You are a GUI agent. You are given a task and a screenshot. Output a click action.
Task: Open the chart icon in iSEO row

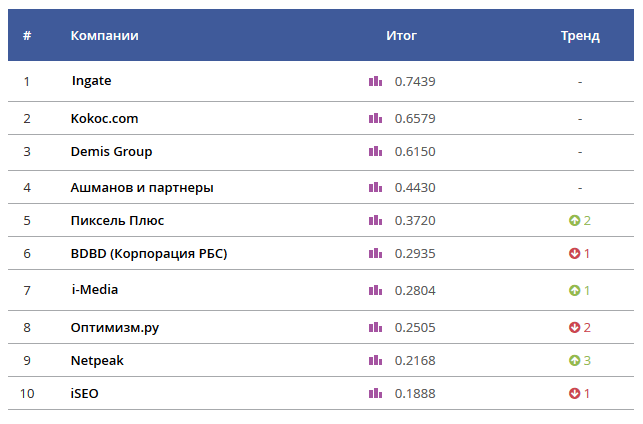coord(375,393)
